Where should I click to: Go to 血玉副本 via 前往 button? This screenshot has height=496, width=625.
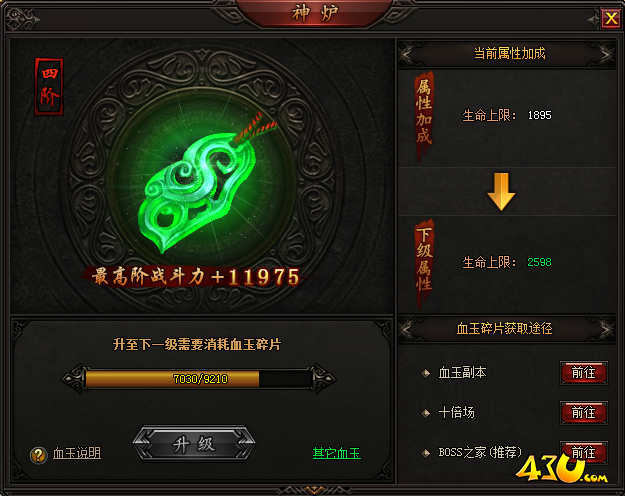tap(584, 373)
